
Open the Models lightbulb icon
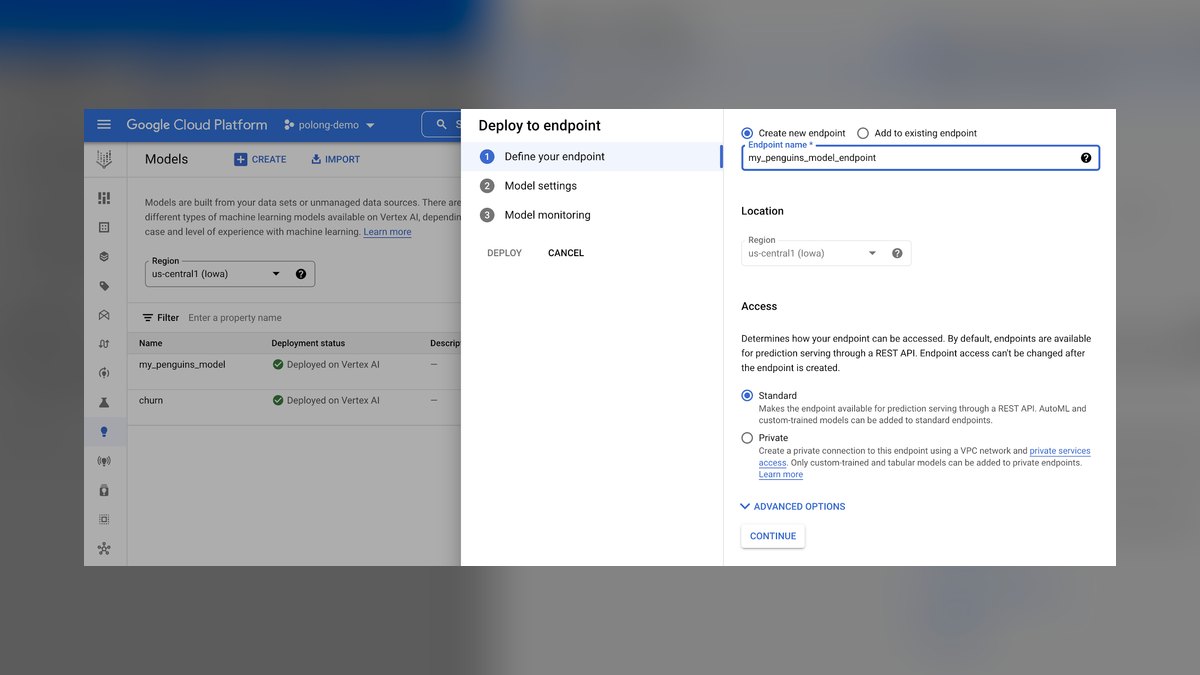pyautogui.click(x=104, y=432)
